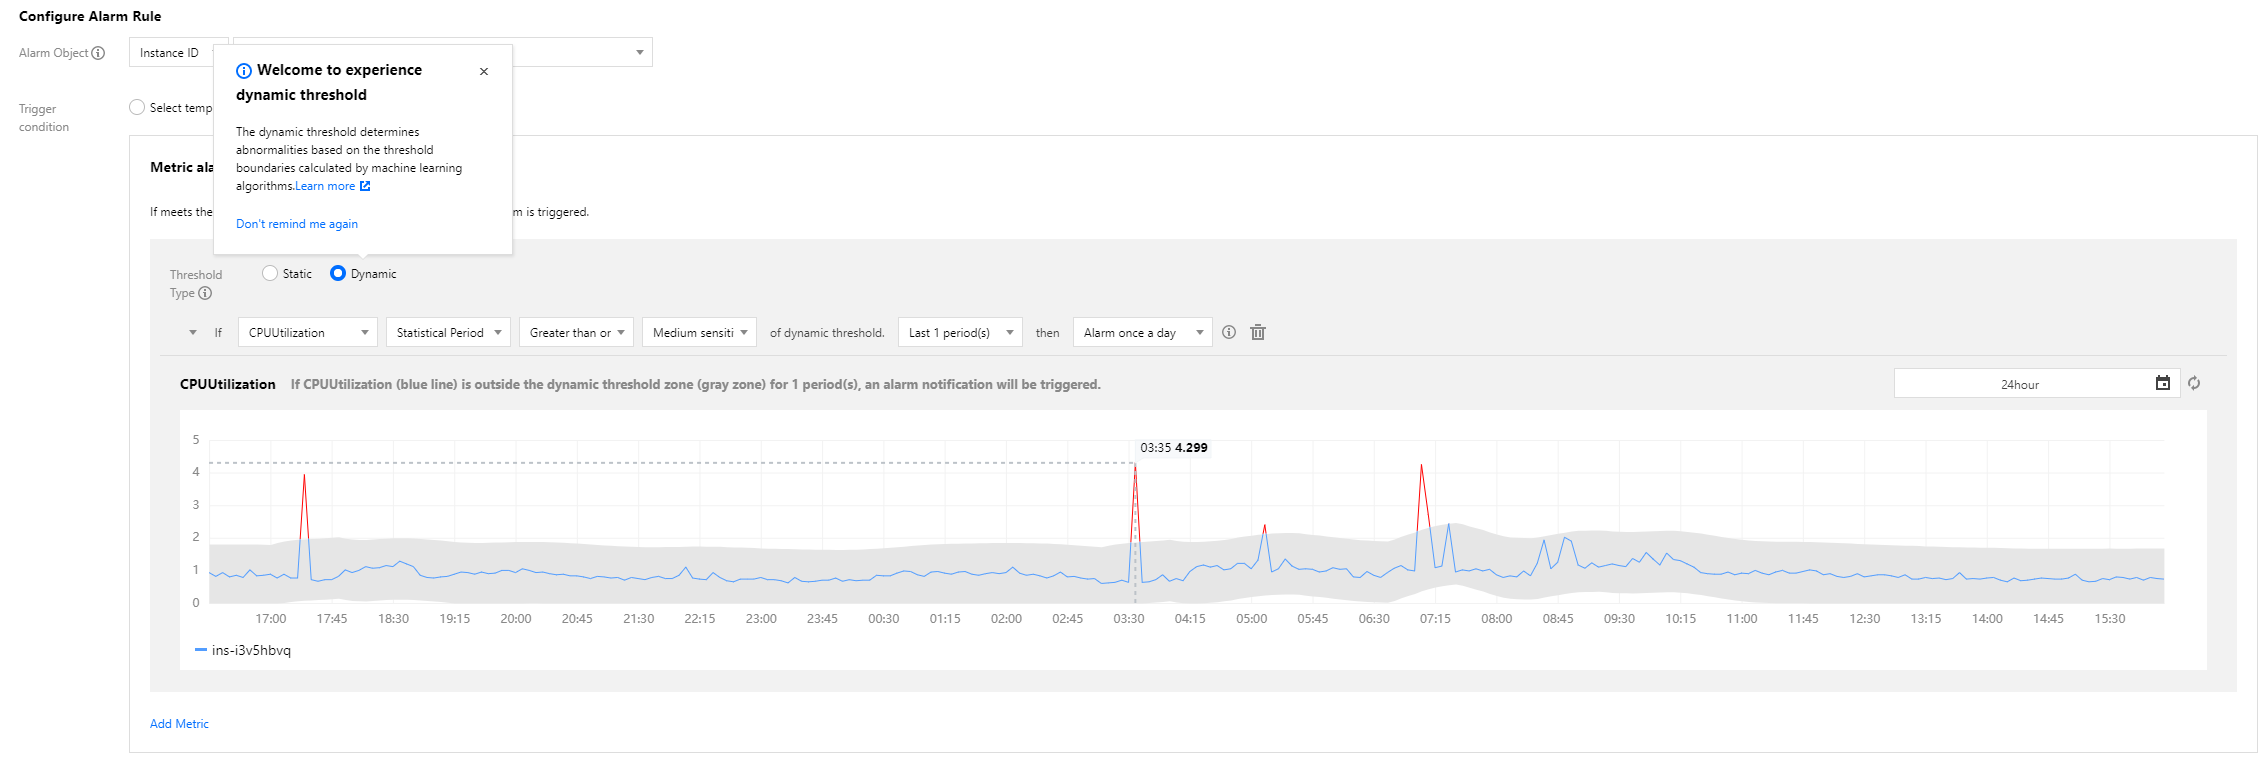Open the CPUUtilization metric dropdown

[307, 333]
